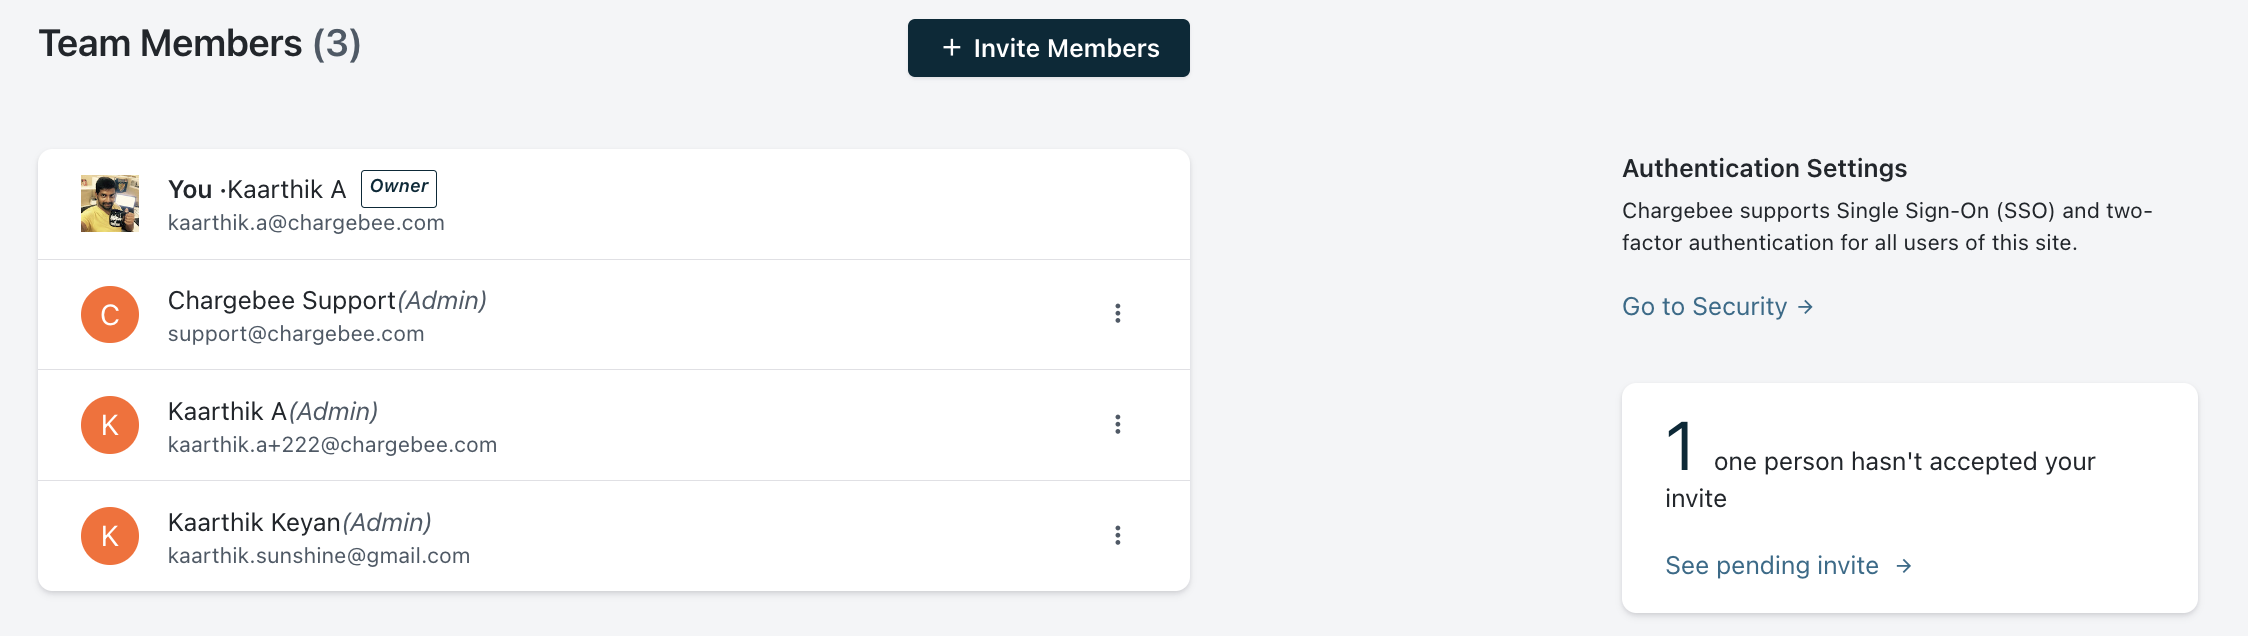
Task: Click the support@chargebee.com email address
Action: point(296,334)
